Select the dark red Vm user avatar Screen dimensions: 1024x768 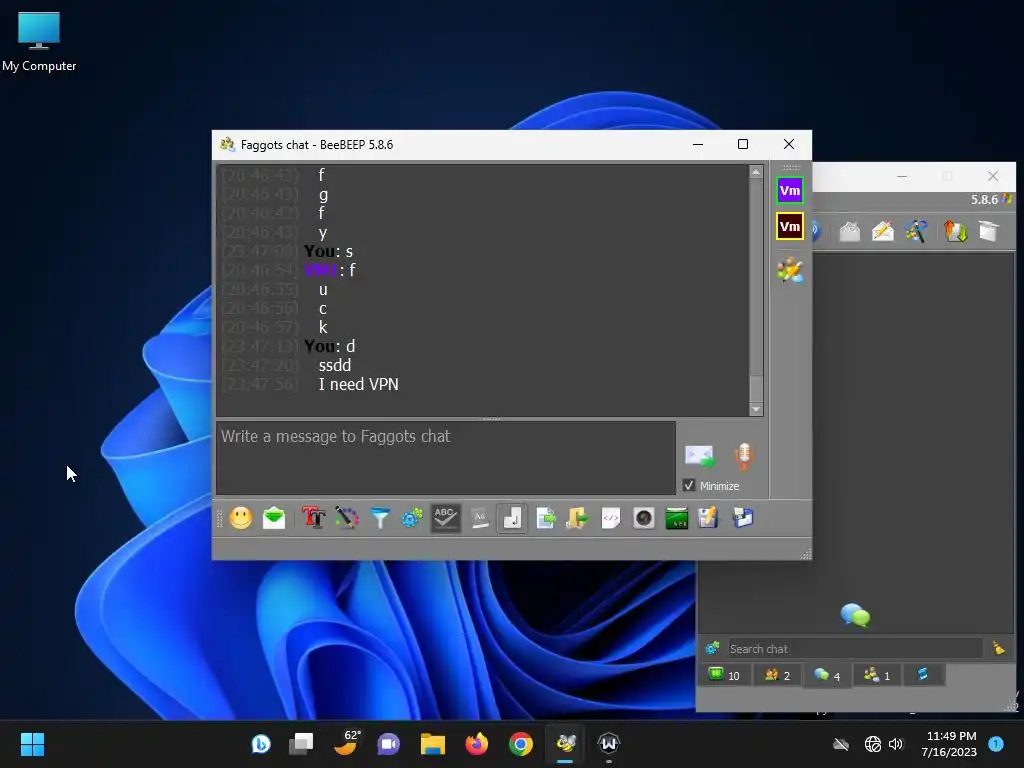(x=790, y=227)
